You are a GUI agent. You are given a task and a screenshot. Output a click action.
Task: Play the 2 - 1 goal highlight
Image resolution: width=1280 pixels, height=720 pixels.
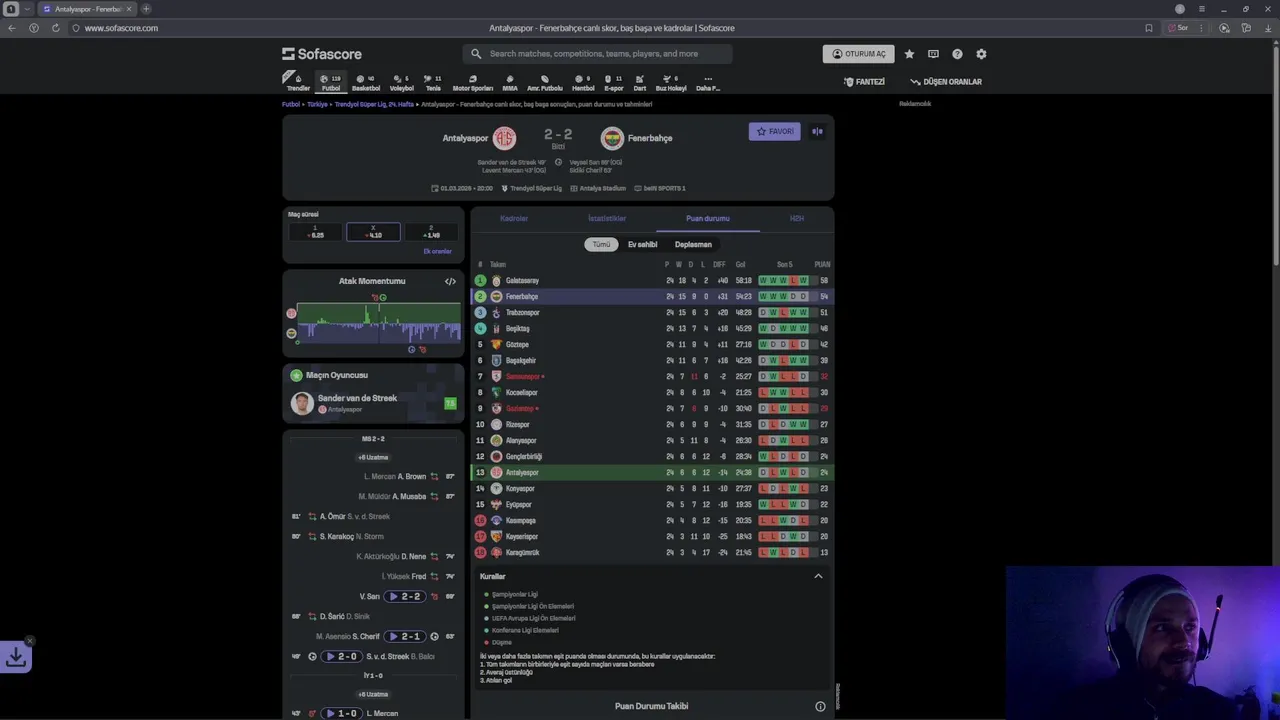click(x=405, y=636)
